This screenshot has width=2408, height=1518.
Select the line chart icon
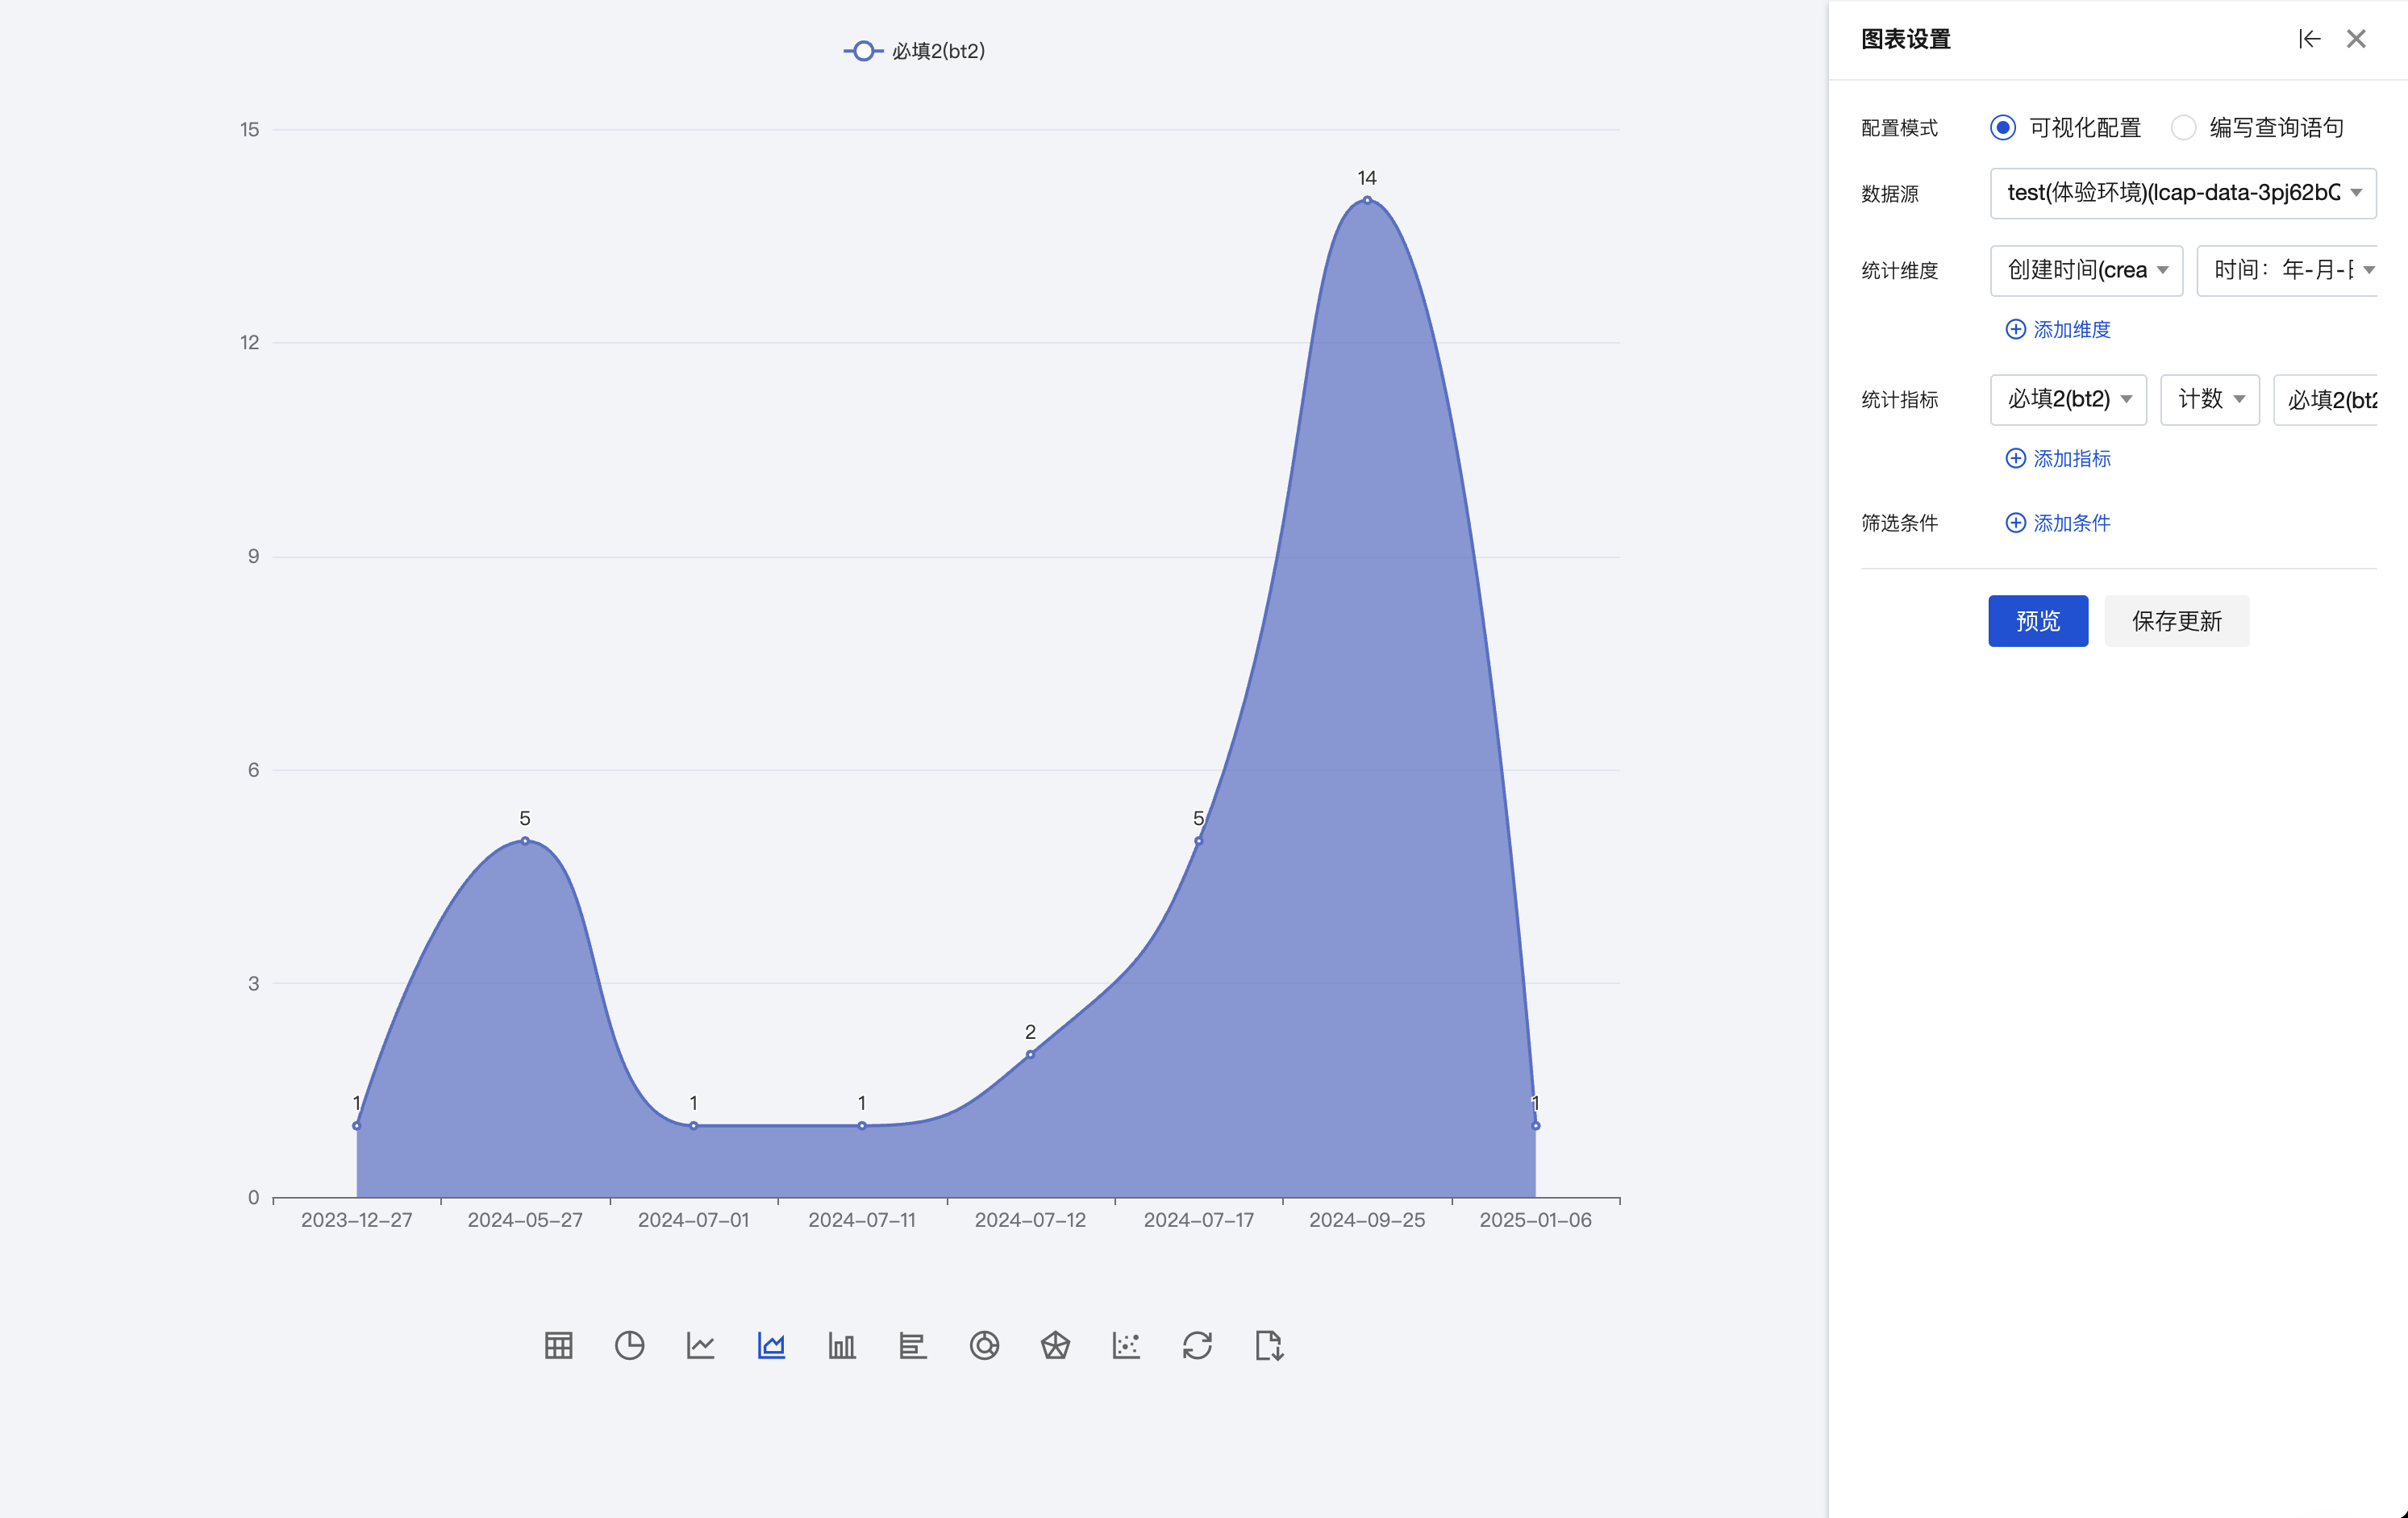click(x=700, y=1345)
